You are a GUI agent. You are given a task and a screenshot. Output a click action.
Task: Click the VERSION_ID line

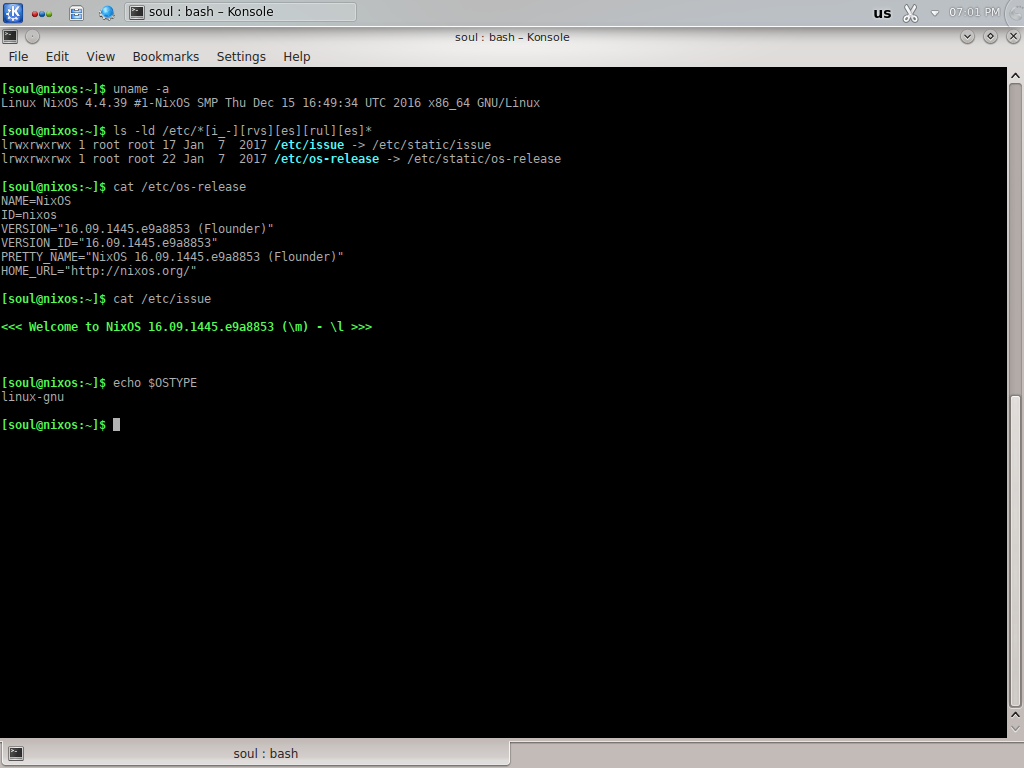click(x=109, y=243)
